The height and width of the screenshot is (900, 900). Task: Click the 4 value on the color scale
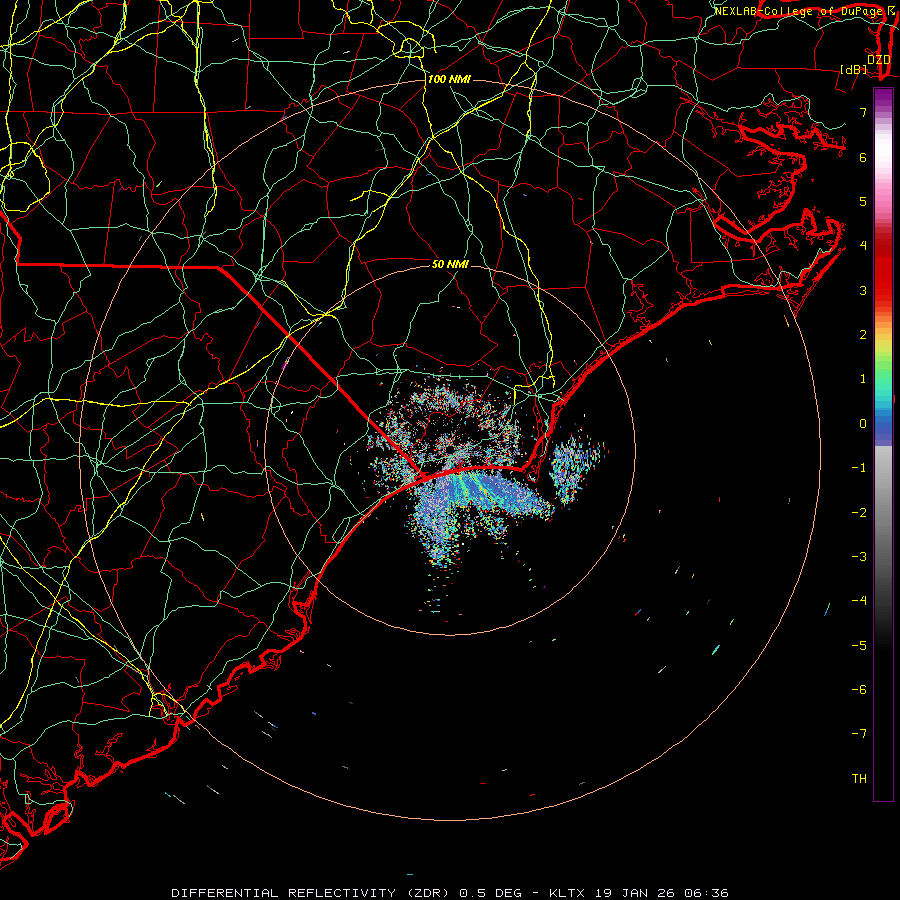tap(863, 246)
